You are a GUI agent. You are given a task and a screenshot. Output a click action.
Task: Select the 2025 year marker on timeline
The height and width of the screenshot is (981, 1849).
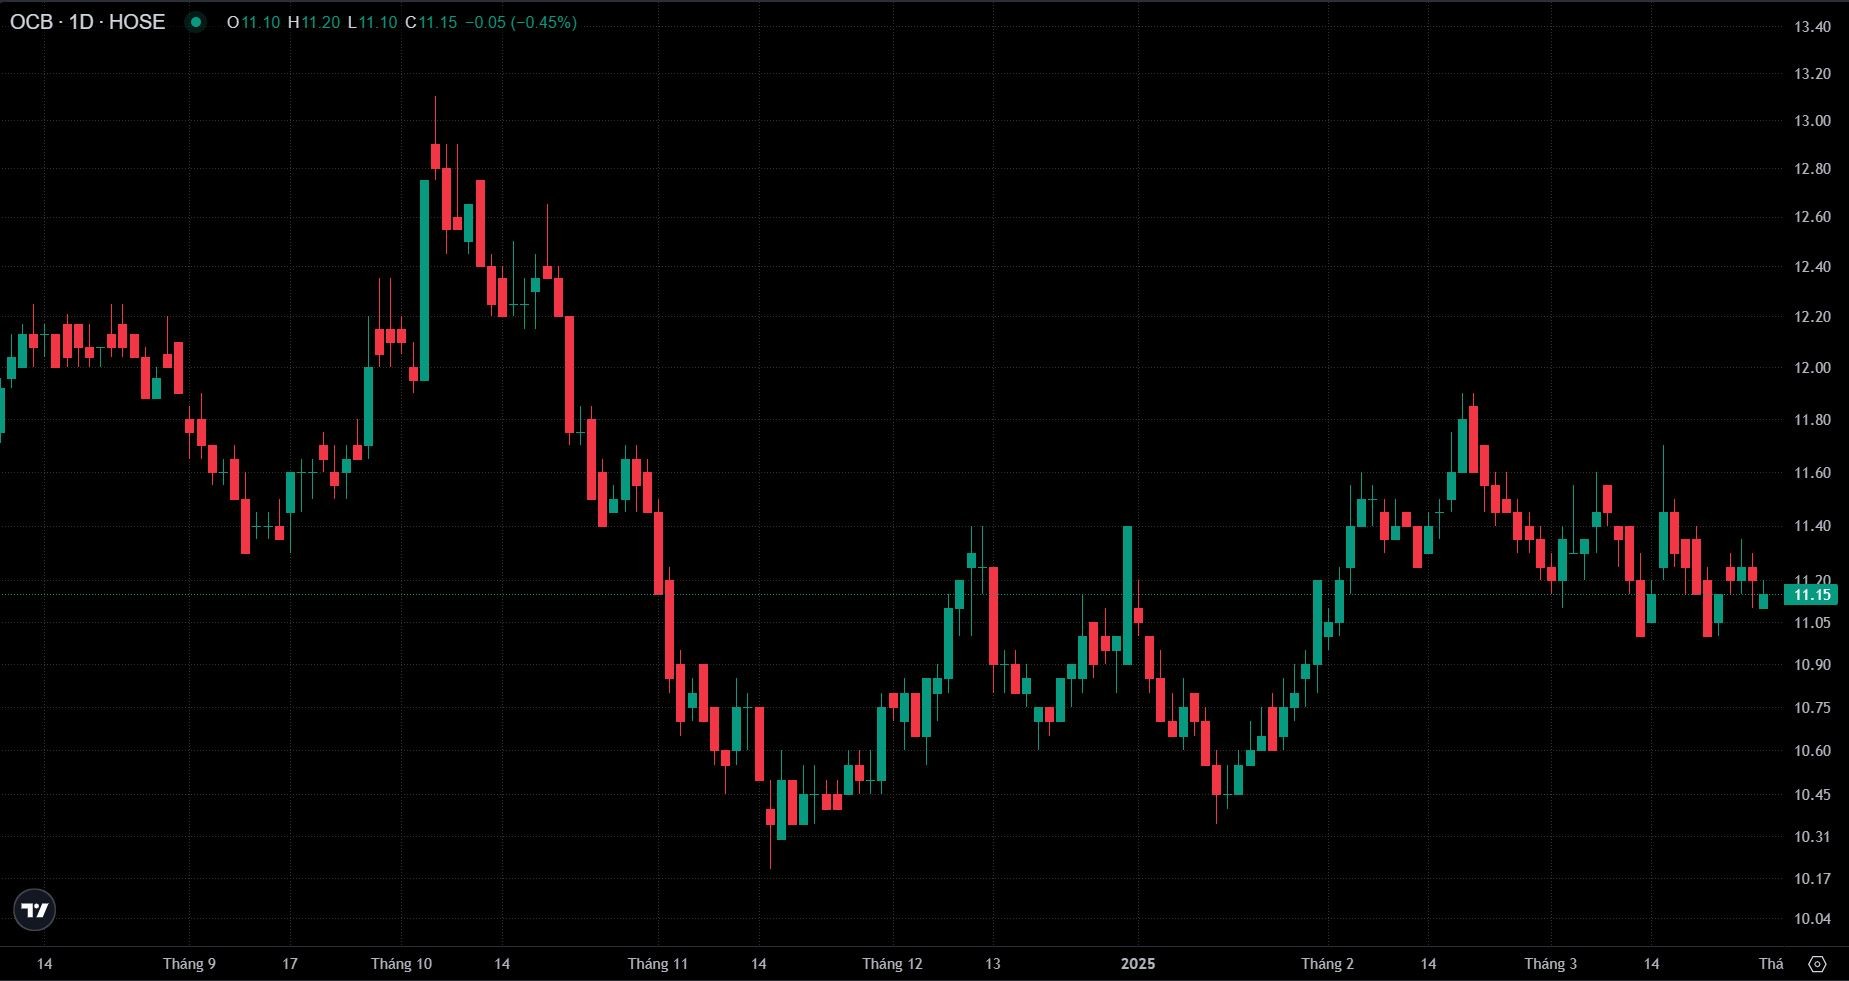click(1137, 964)
